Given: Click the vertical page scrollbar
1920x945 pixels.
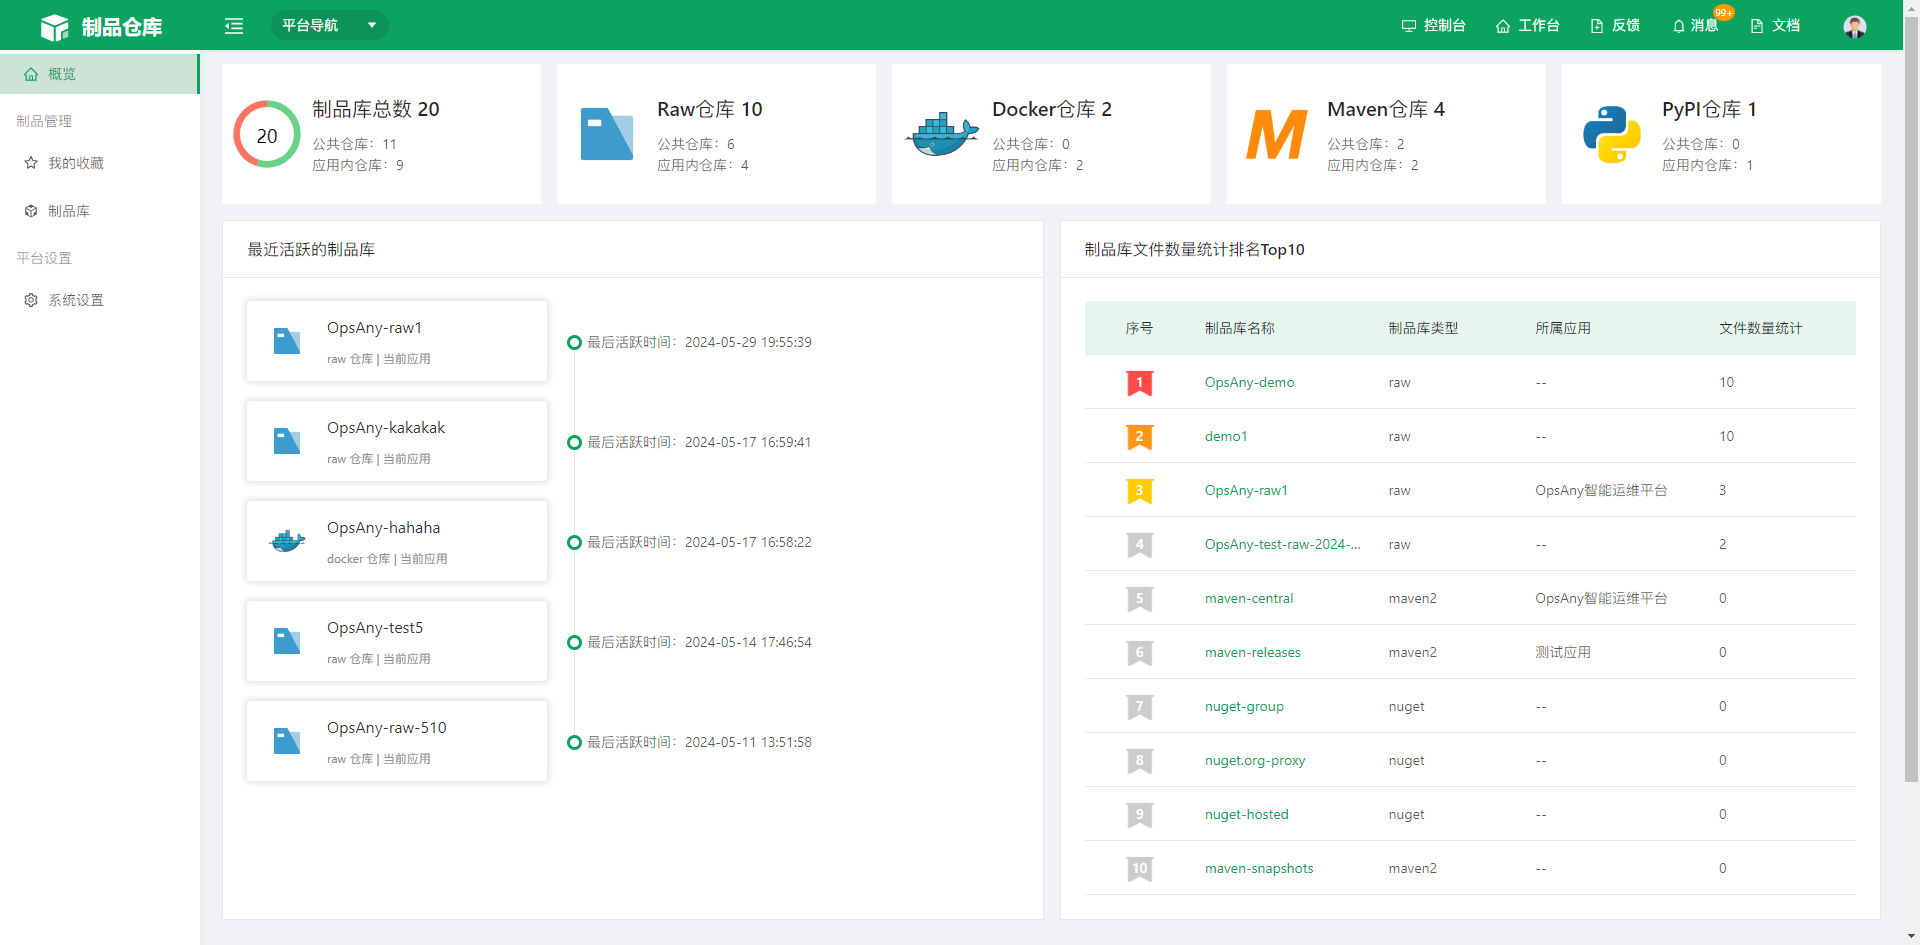Looking at the screenshot, I should tap(1911, 400).
